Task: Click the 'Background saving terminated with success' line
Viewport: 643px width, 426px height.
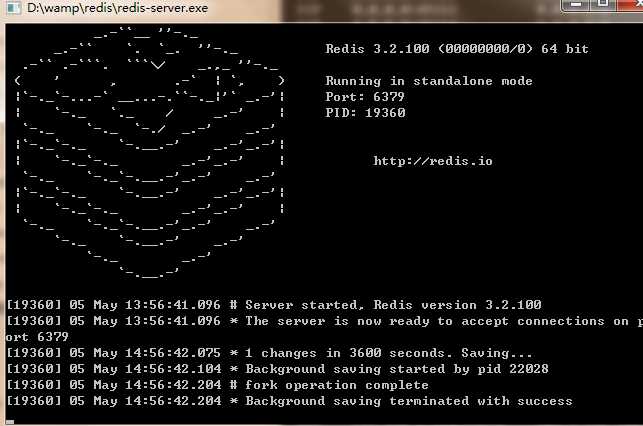Action: 289,401
